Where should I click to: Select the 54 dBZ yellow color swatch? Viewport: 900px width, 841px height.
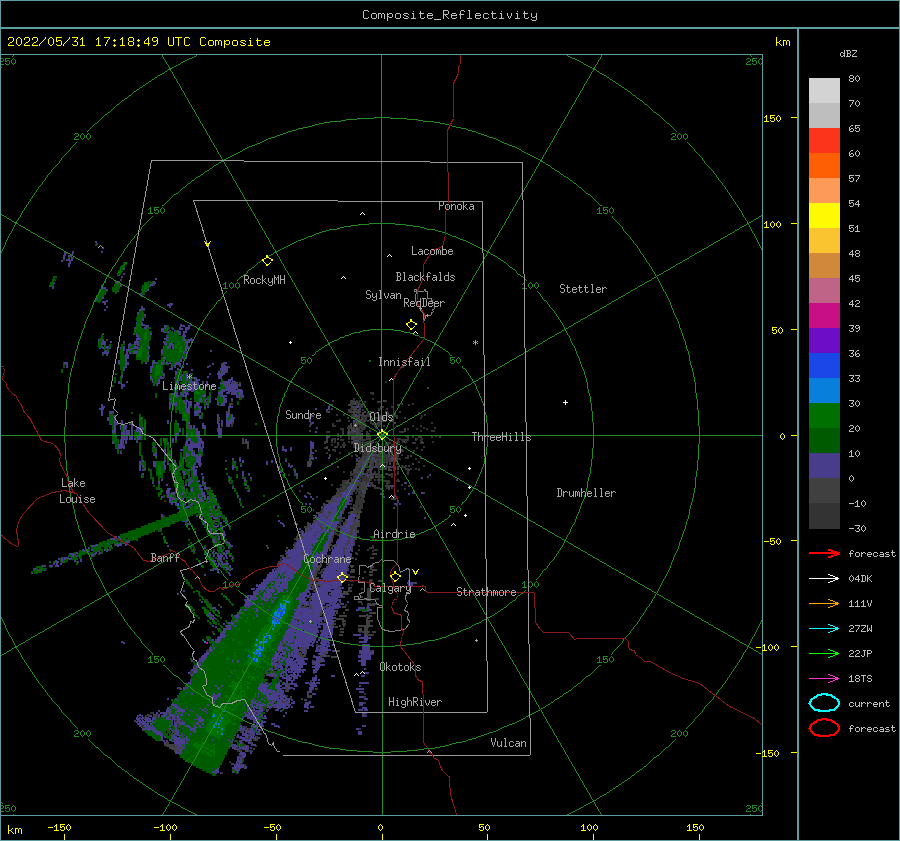[x=824, y=216]
